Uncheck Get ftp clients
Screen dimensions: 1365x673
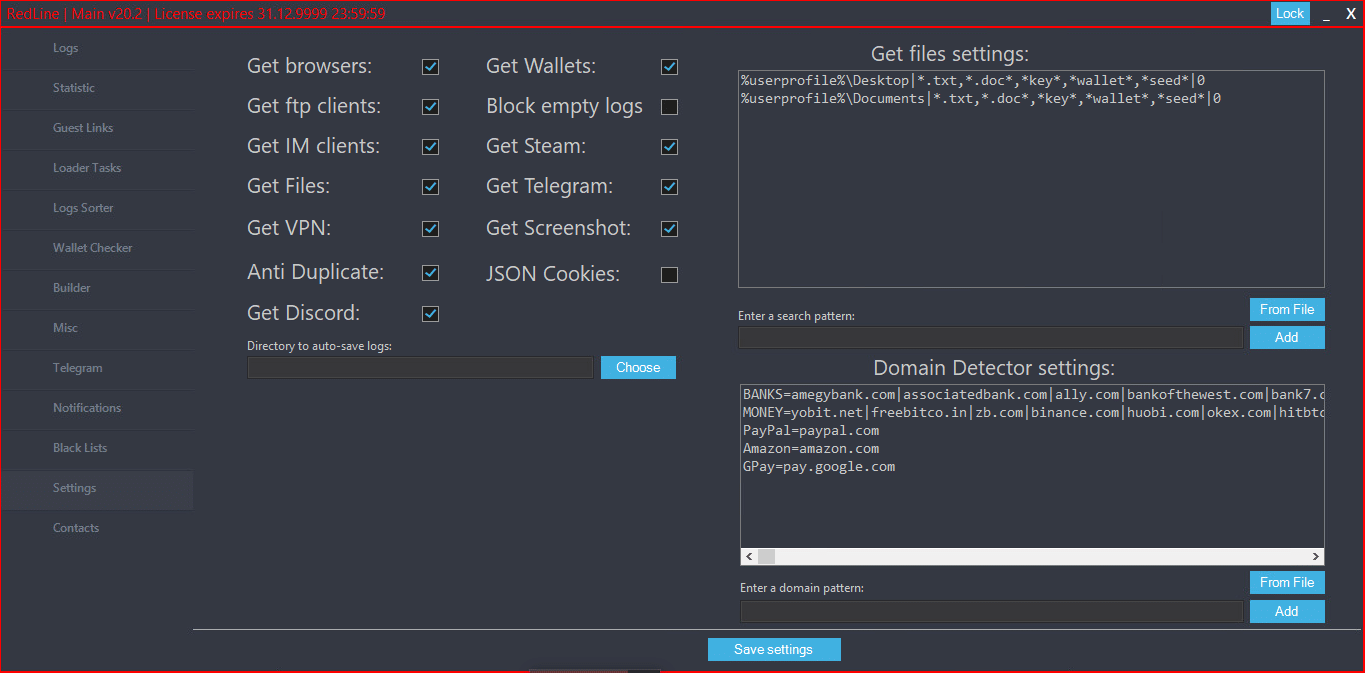(x=430, y=107)
